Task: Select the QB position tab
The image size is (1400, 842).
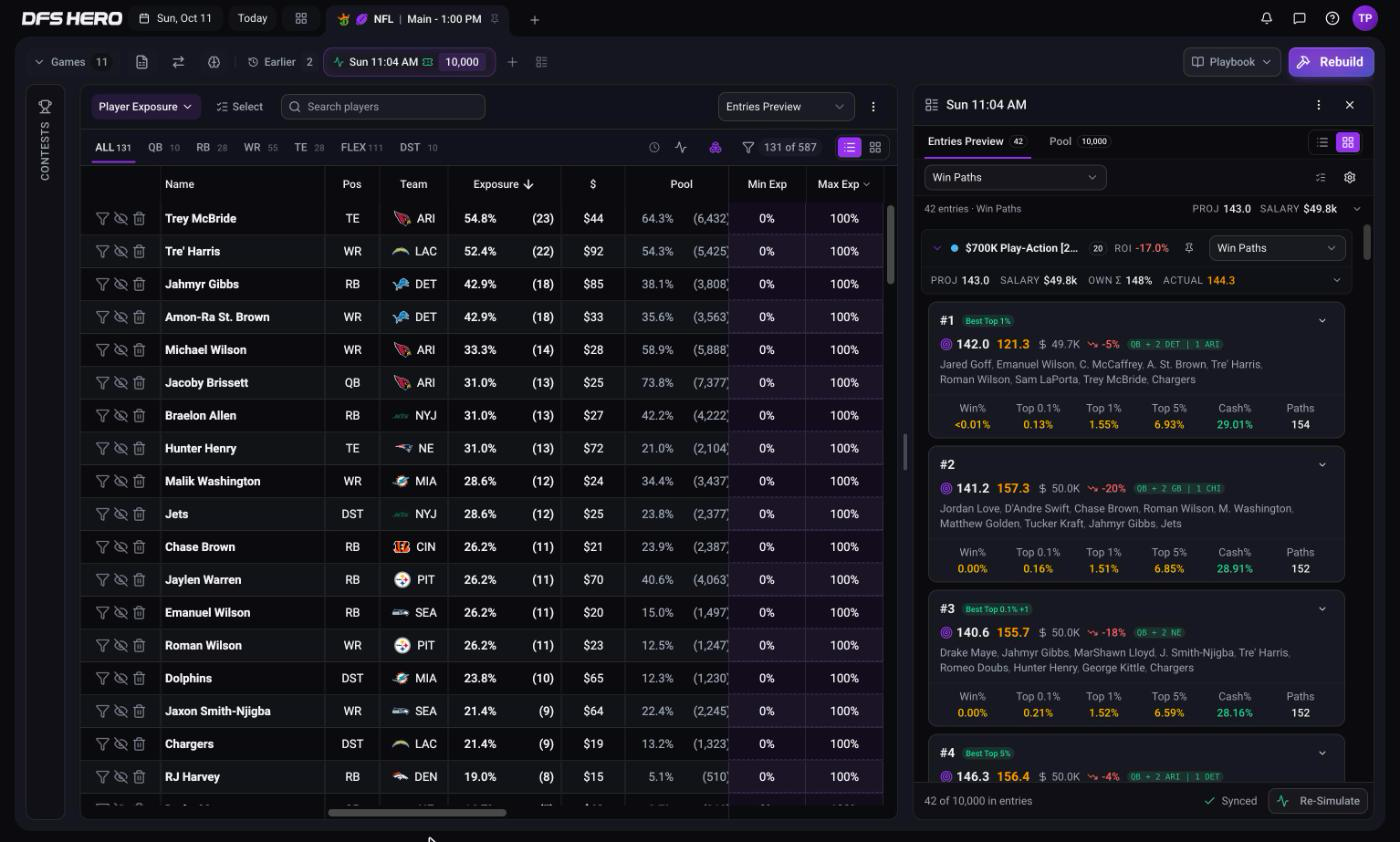Action: (163, 147)
